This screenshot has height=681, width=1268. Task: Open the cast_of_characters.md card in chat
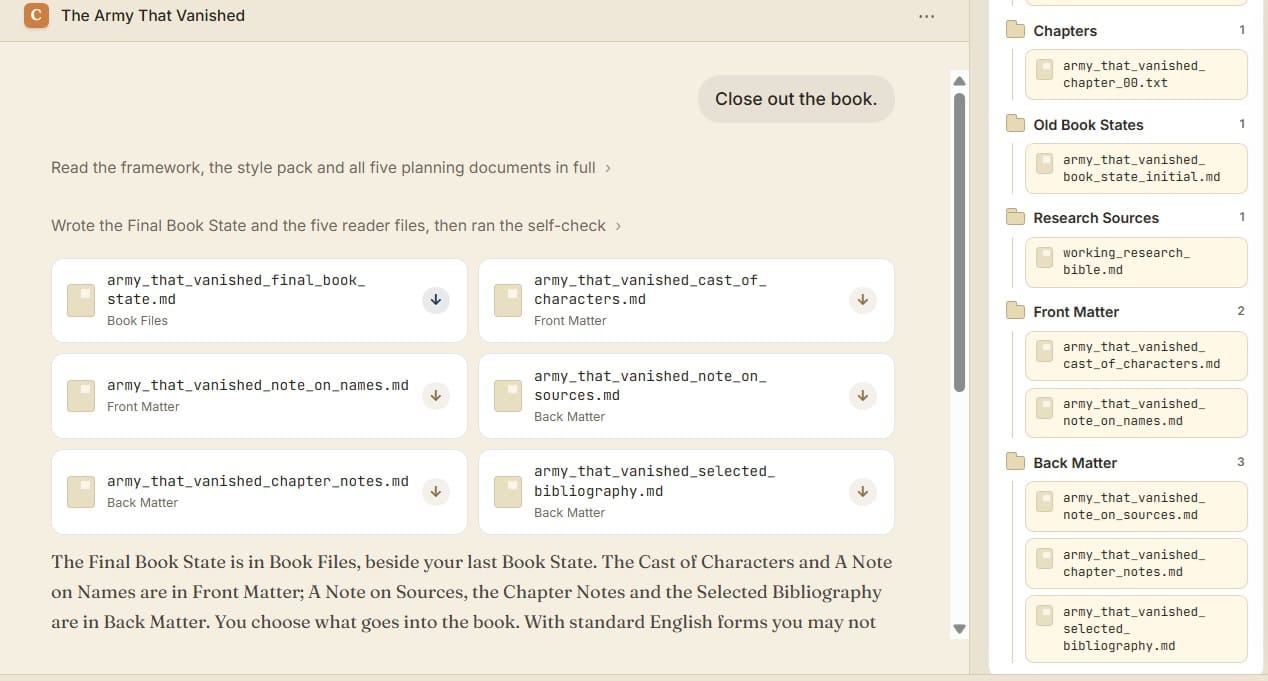point(686,300)
